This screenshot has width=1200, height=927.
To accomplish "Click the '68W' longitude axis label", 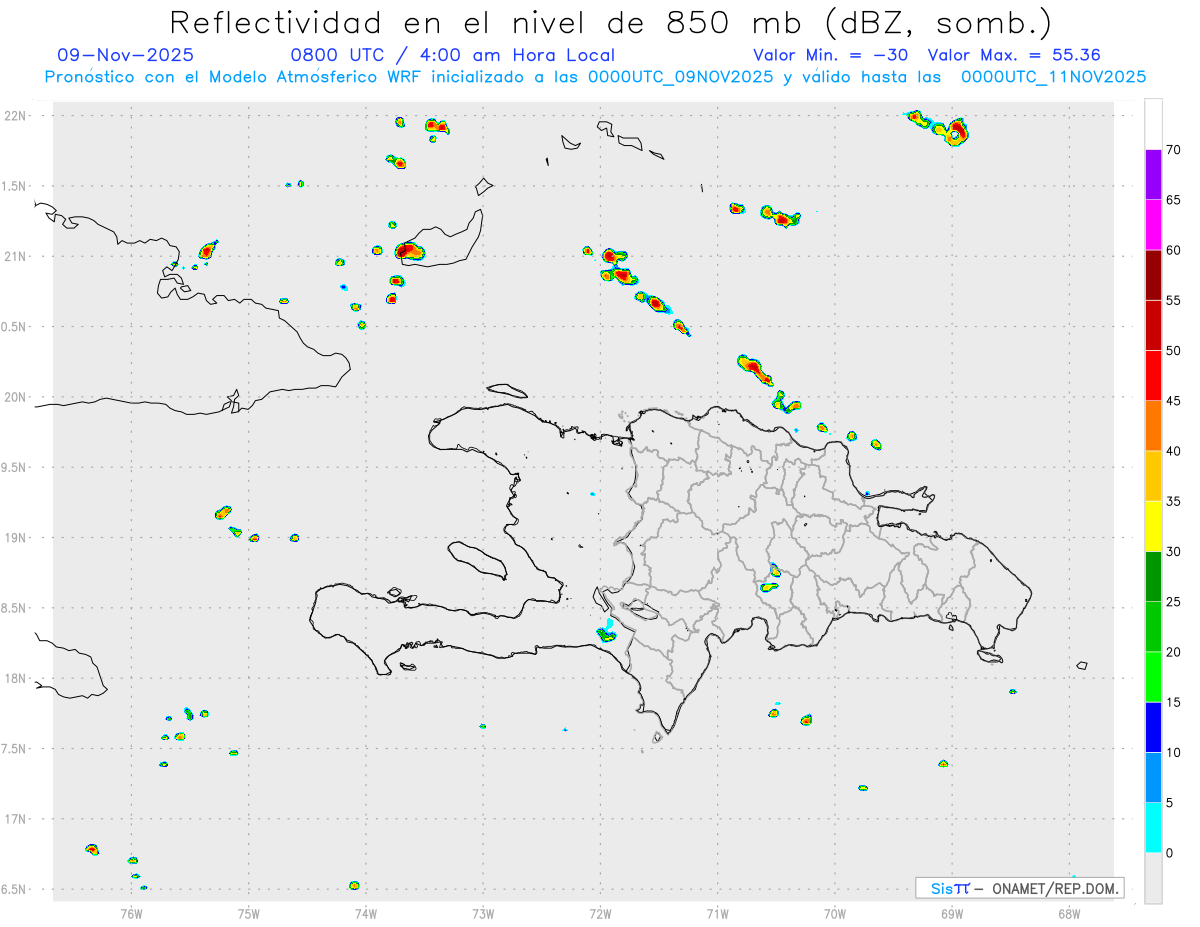I will [x=1069, y=914].
